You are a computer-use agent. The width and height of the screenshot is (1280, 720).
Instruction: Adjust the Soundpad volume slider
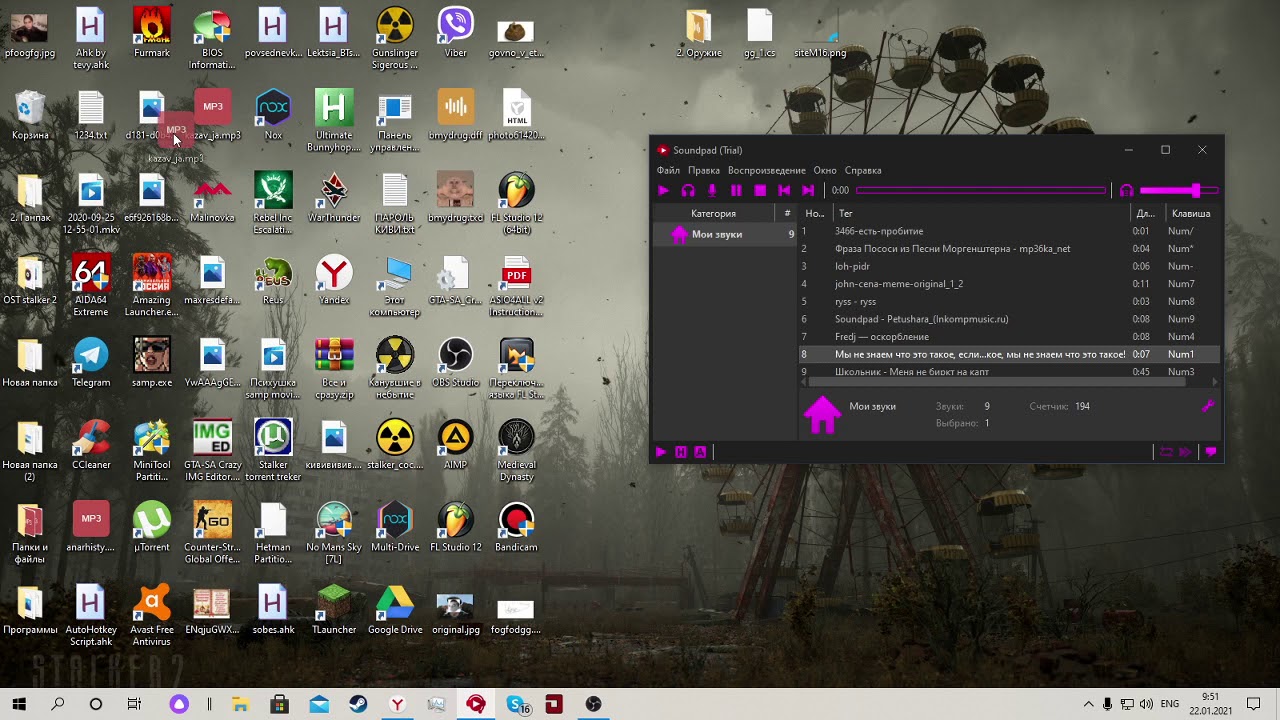coord(1178,190)
